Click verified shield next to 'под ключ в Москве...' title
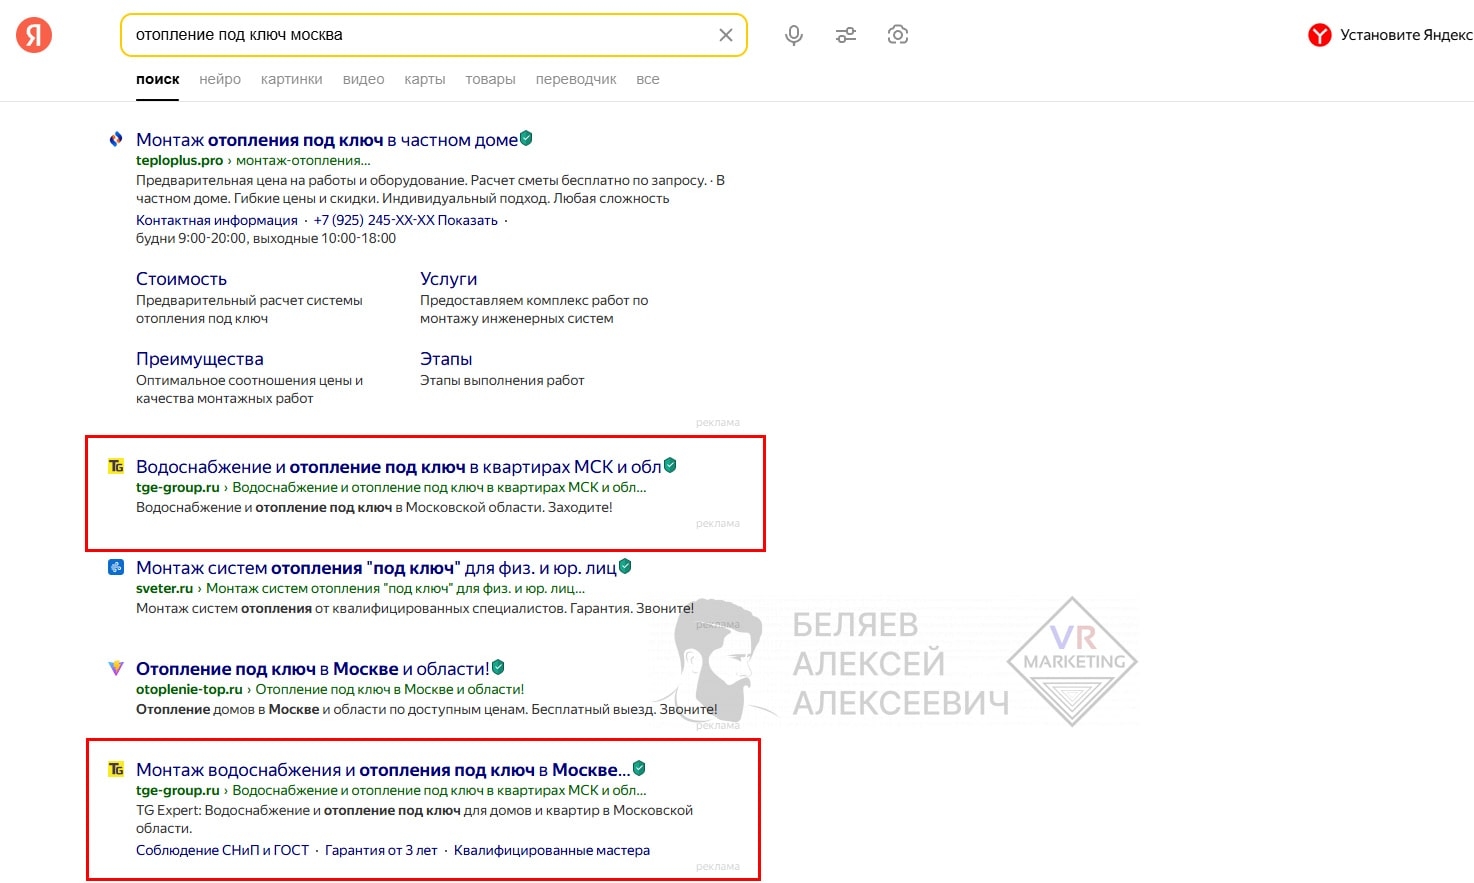This screenshot has height=883, width=1474. 639,769
